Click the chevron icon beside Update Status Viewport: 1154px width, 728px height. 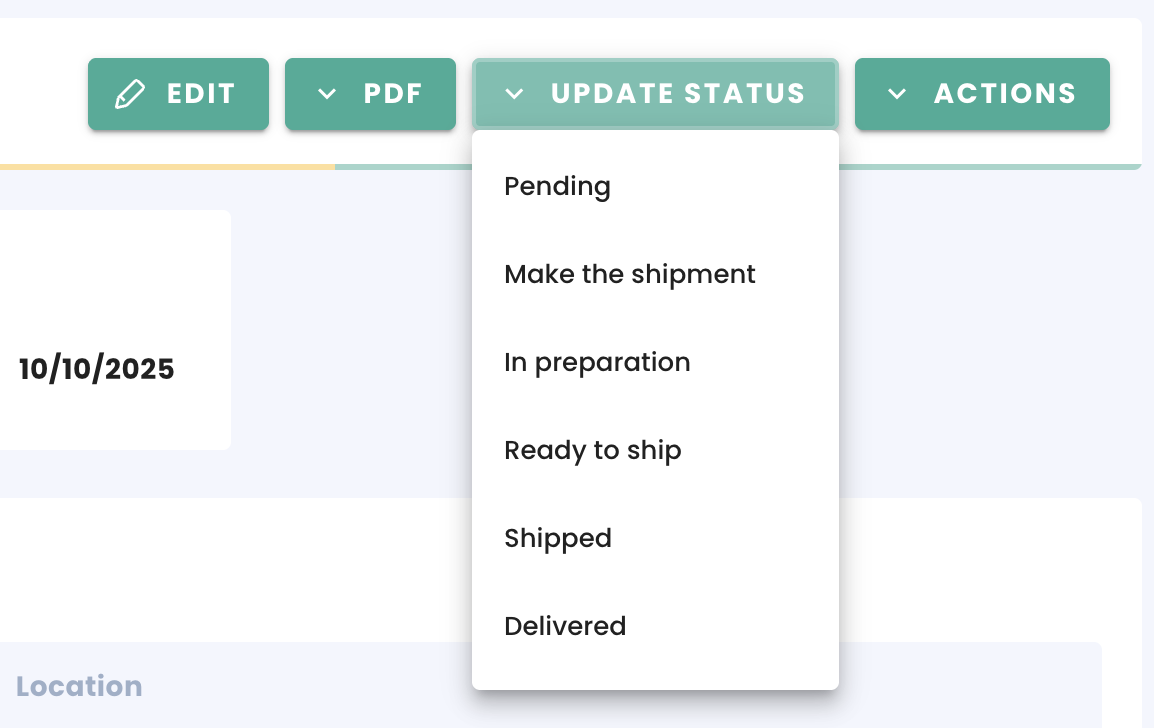(x=514, y=94)
